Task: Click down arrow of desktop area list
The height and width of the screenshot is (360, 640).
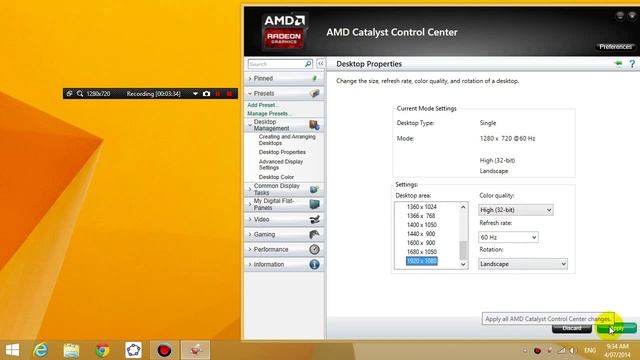Action: point(463,264)
